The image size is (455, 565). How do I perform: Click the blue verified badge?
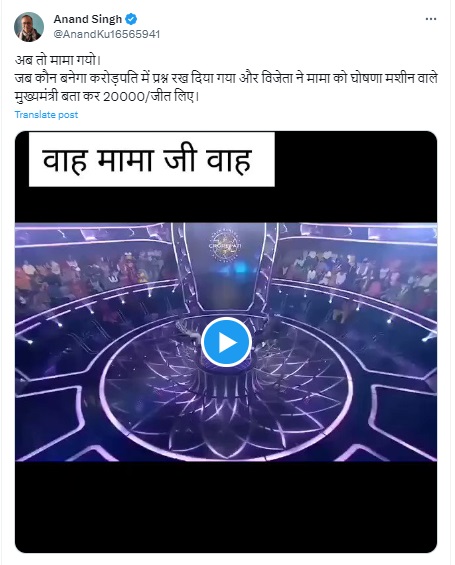[x=131, y=19]
